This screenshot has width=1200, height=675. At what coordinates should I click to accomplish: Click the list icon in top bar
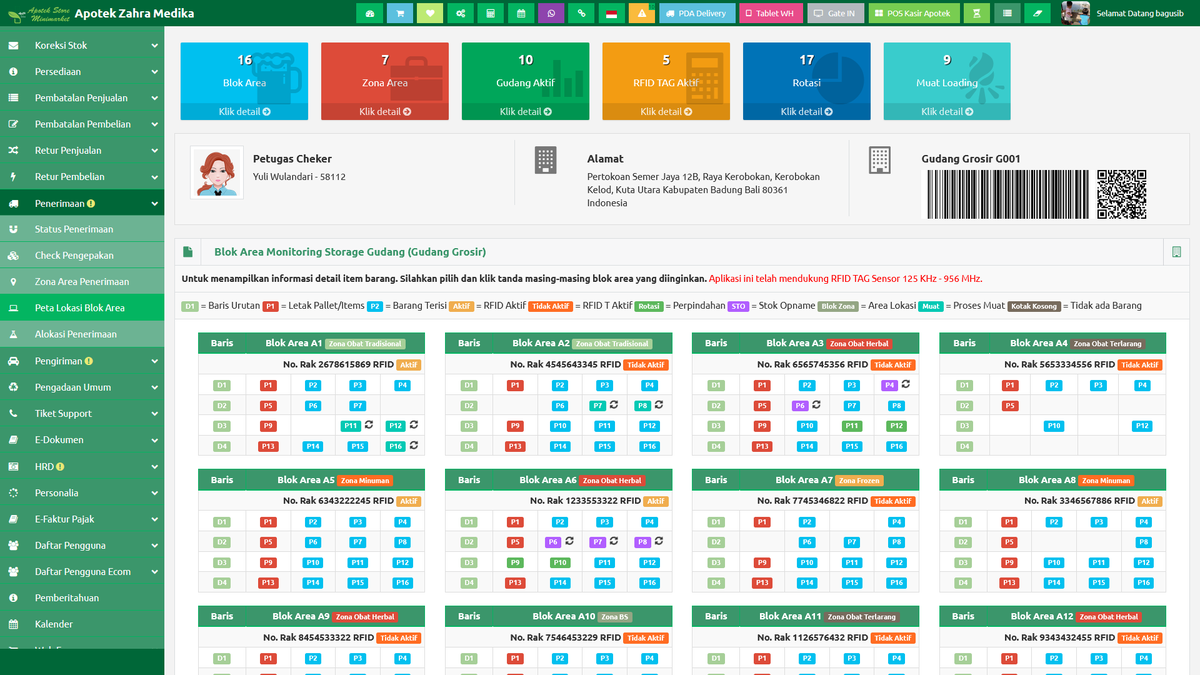click(1008, 13)
